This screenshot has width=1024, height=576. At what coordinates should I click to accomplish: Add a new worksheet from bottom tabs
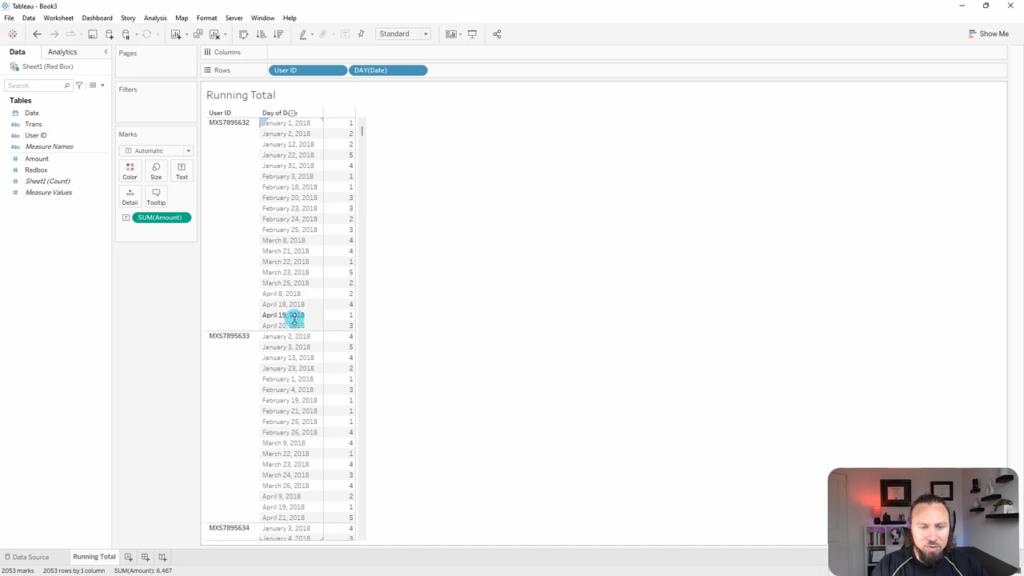[x=128, y=557]
